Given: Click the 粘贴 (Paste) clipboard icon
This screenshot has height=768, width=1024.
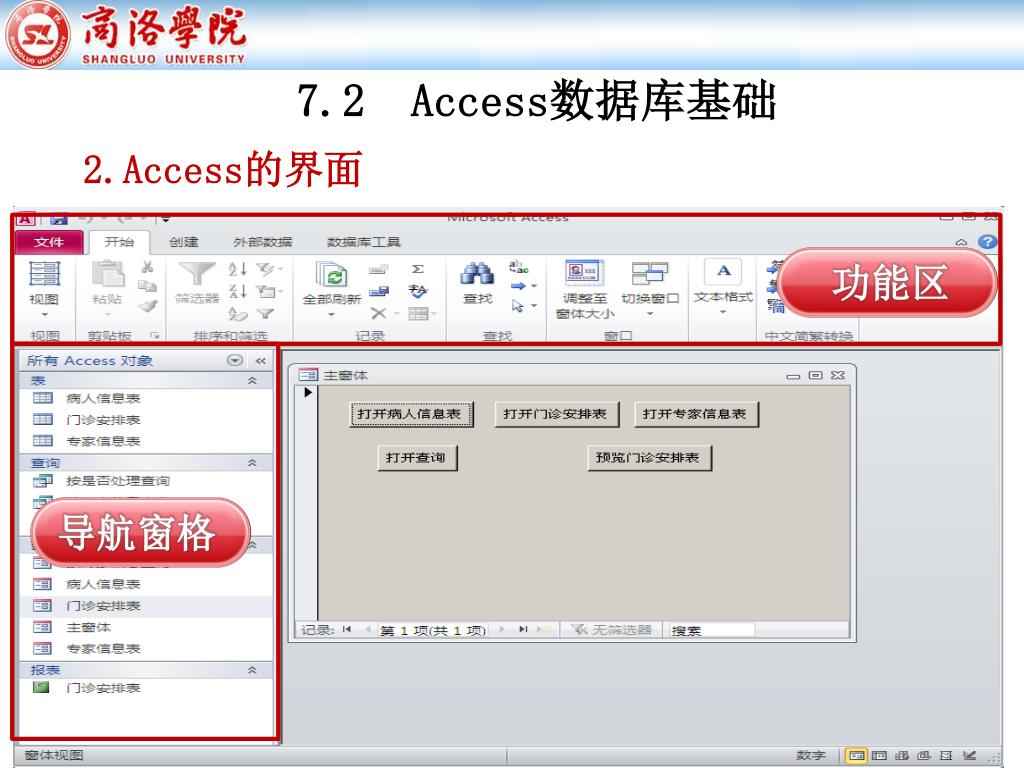Looking at the screenshot, I should [x=107, y=273].
